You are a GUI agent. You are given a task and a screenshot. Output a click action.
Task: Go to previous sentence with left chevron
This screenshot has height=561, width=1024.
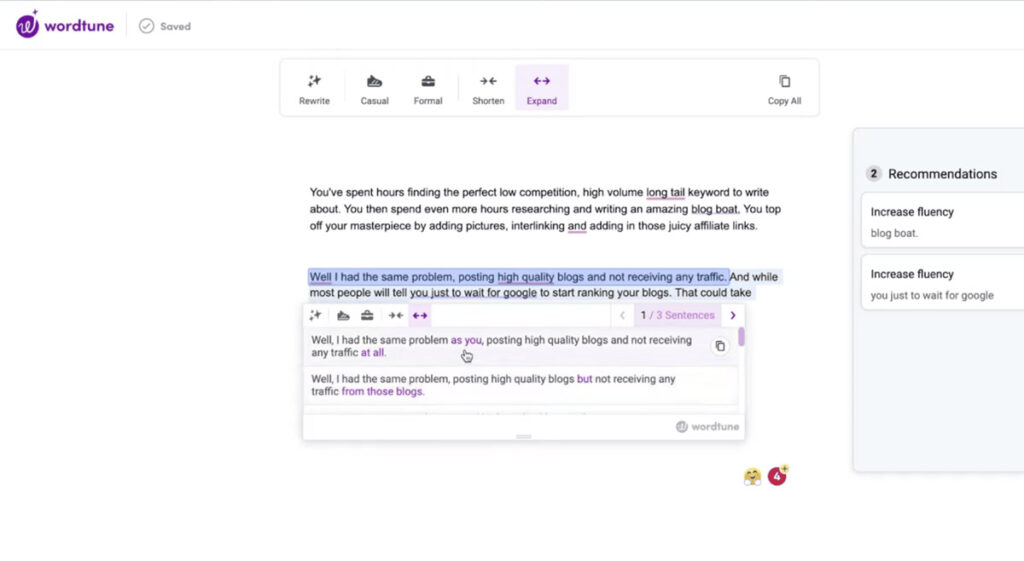[622, 315]
